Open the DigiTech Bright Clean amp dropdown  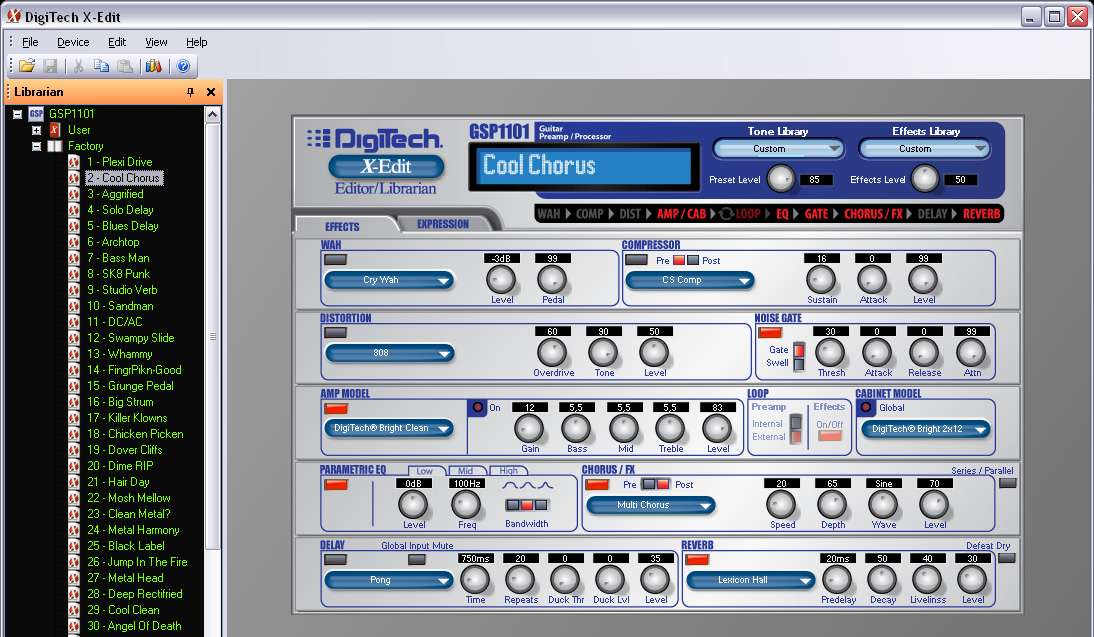389,428
